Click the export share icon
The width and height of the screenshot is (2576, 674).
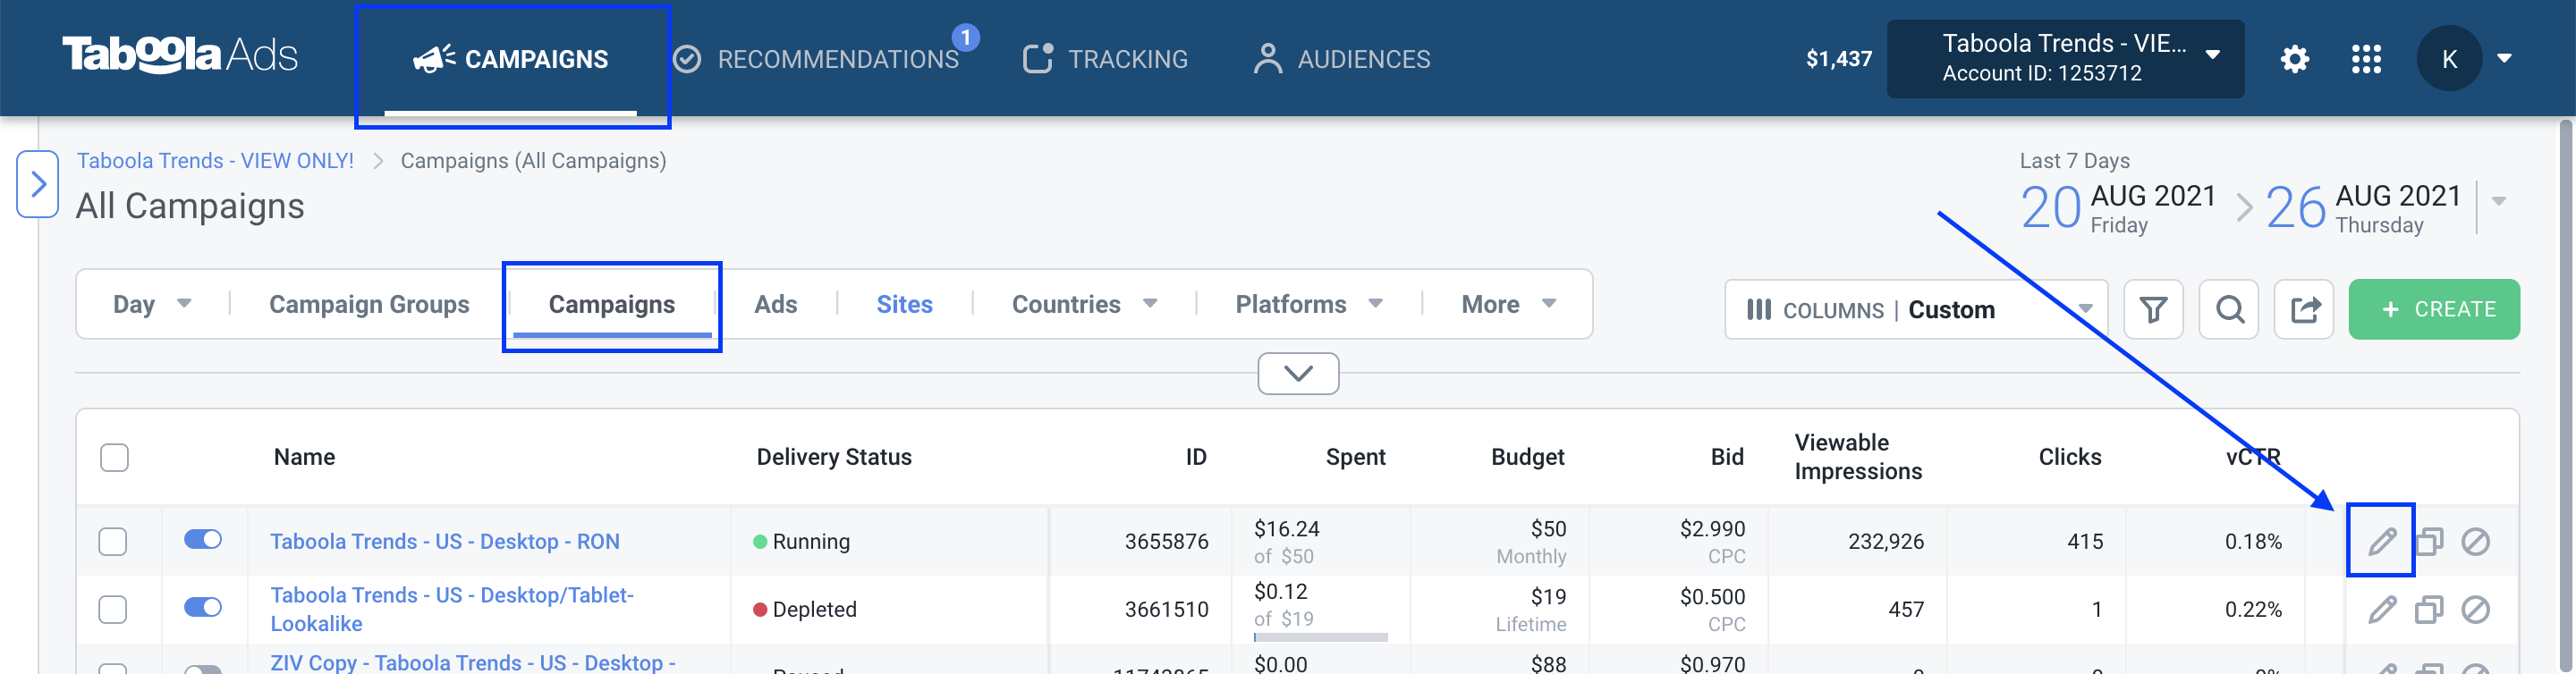click(2304, 310)
